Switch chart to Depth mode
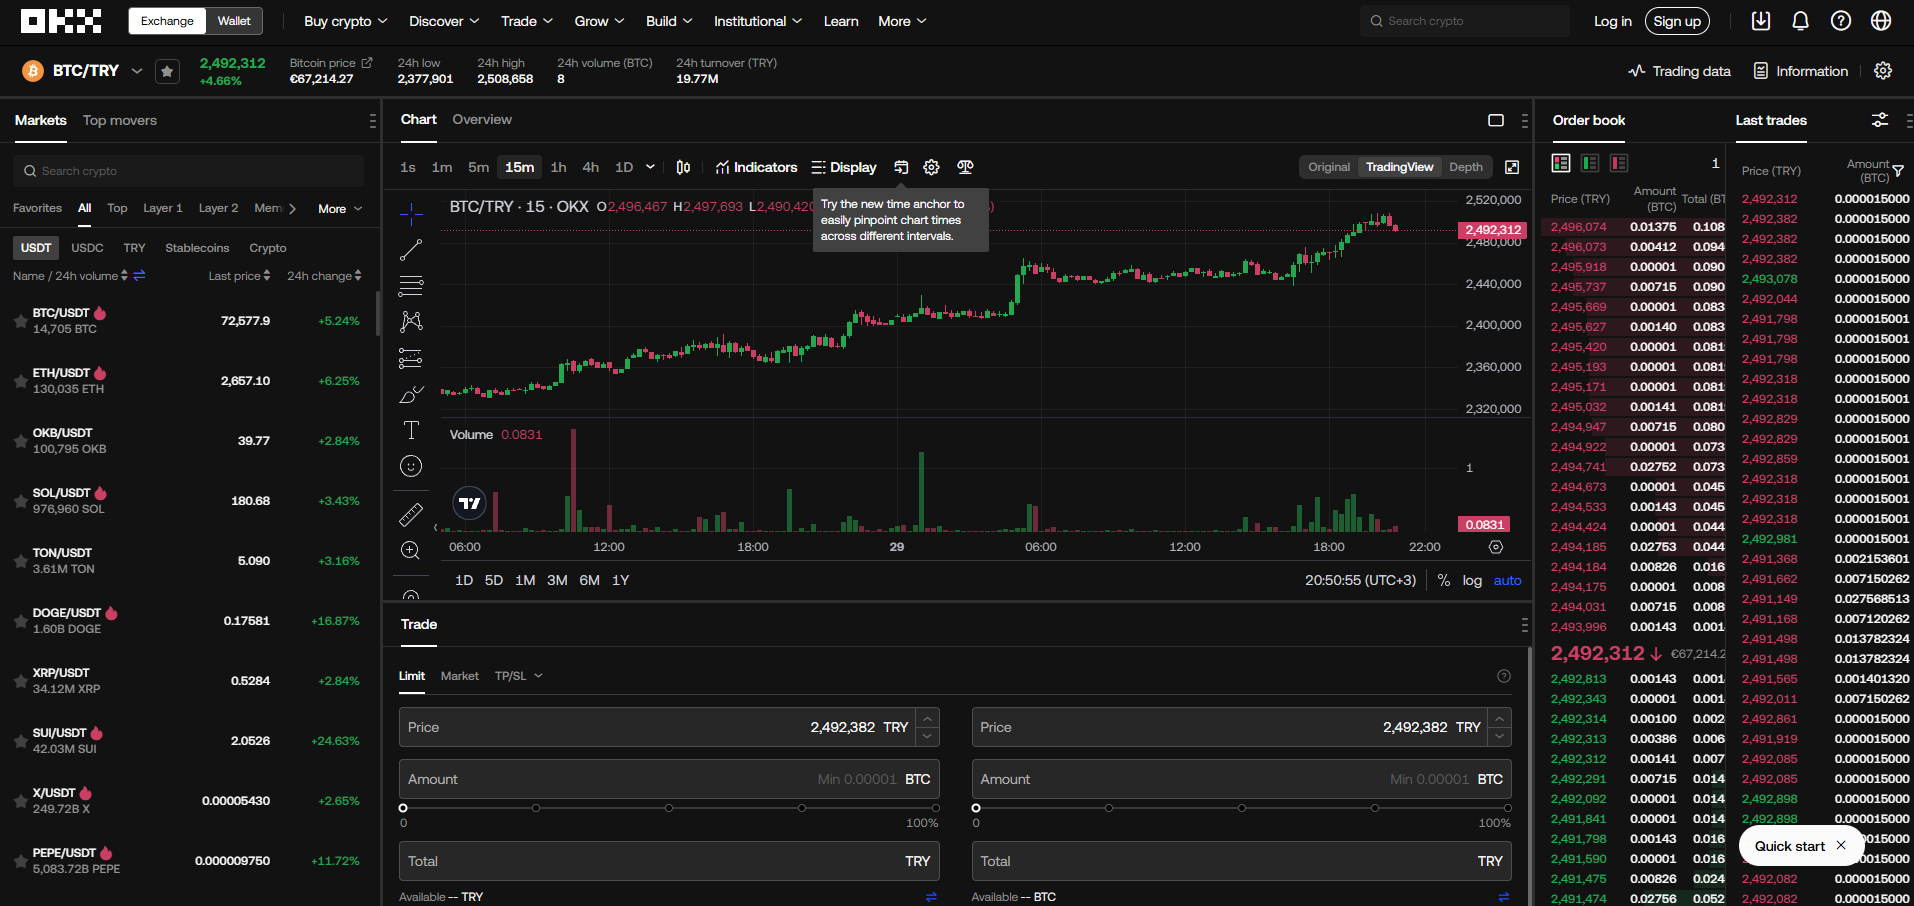This screenshot has width=1914, height=906. pyautogui.click(x=1466, y=167)
